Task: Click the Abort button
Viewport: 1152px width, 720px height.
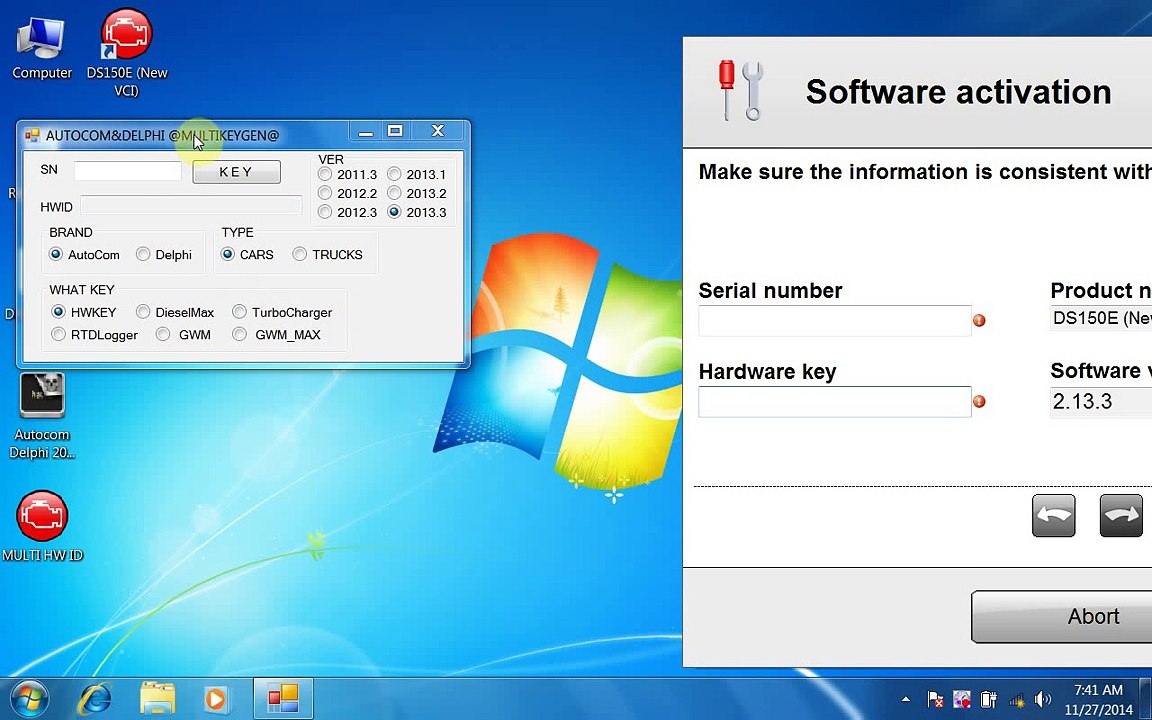Action: click(x=1092, y=616)
